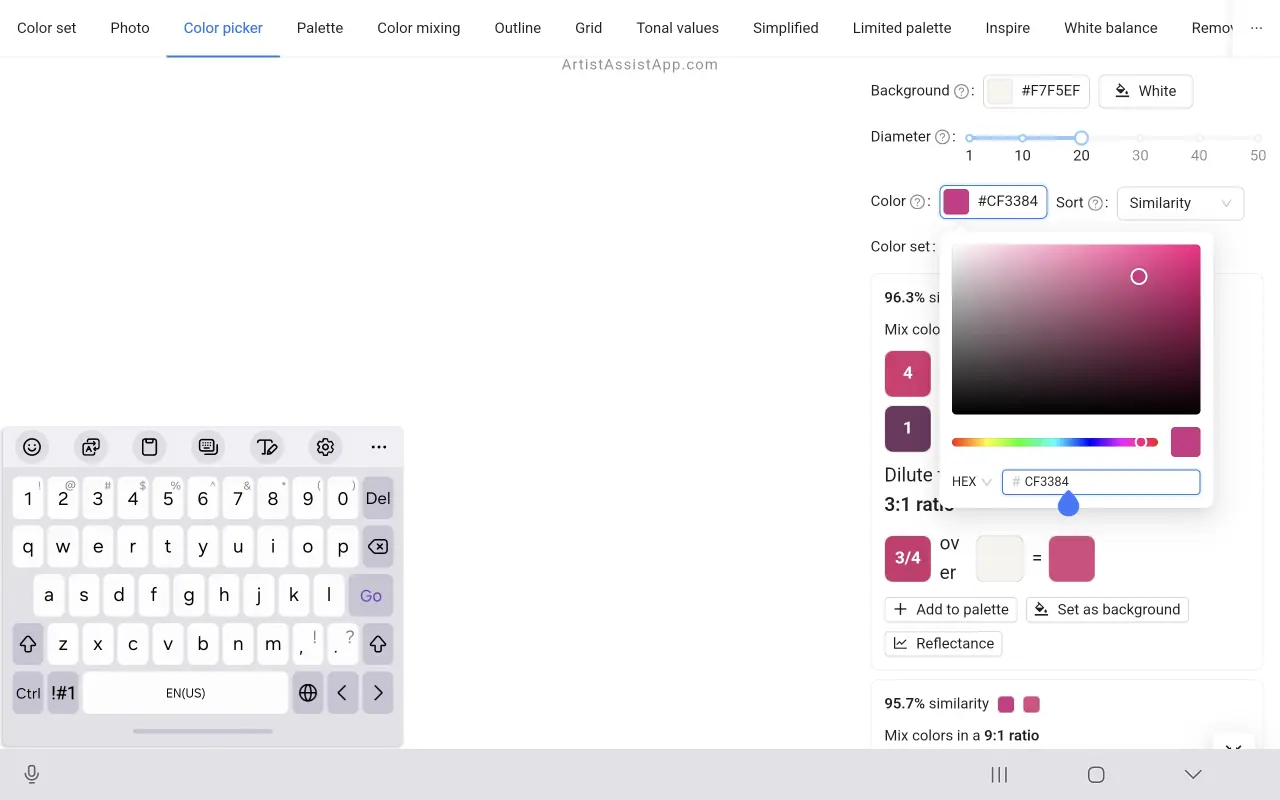Open the Color set tab

(x=47, y=28)
